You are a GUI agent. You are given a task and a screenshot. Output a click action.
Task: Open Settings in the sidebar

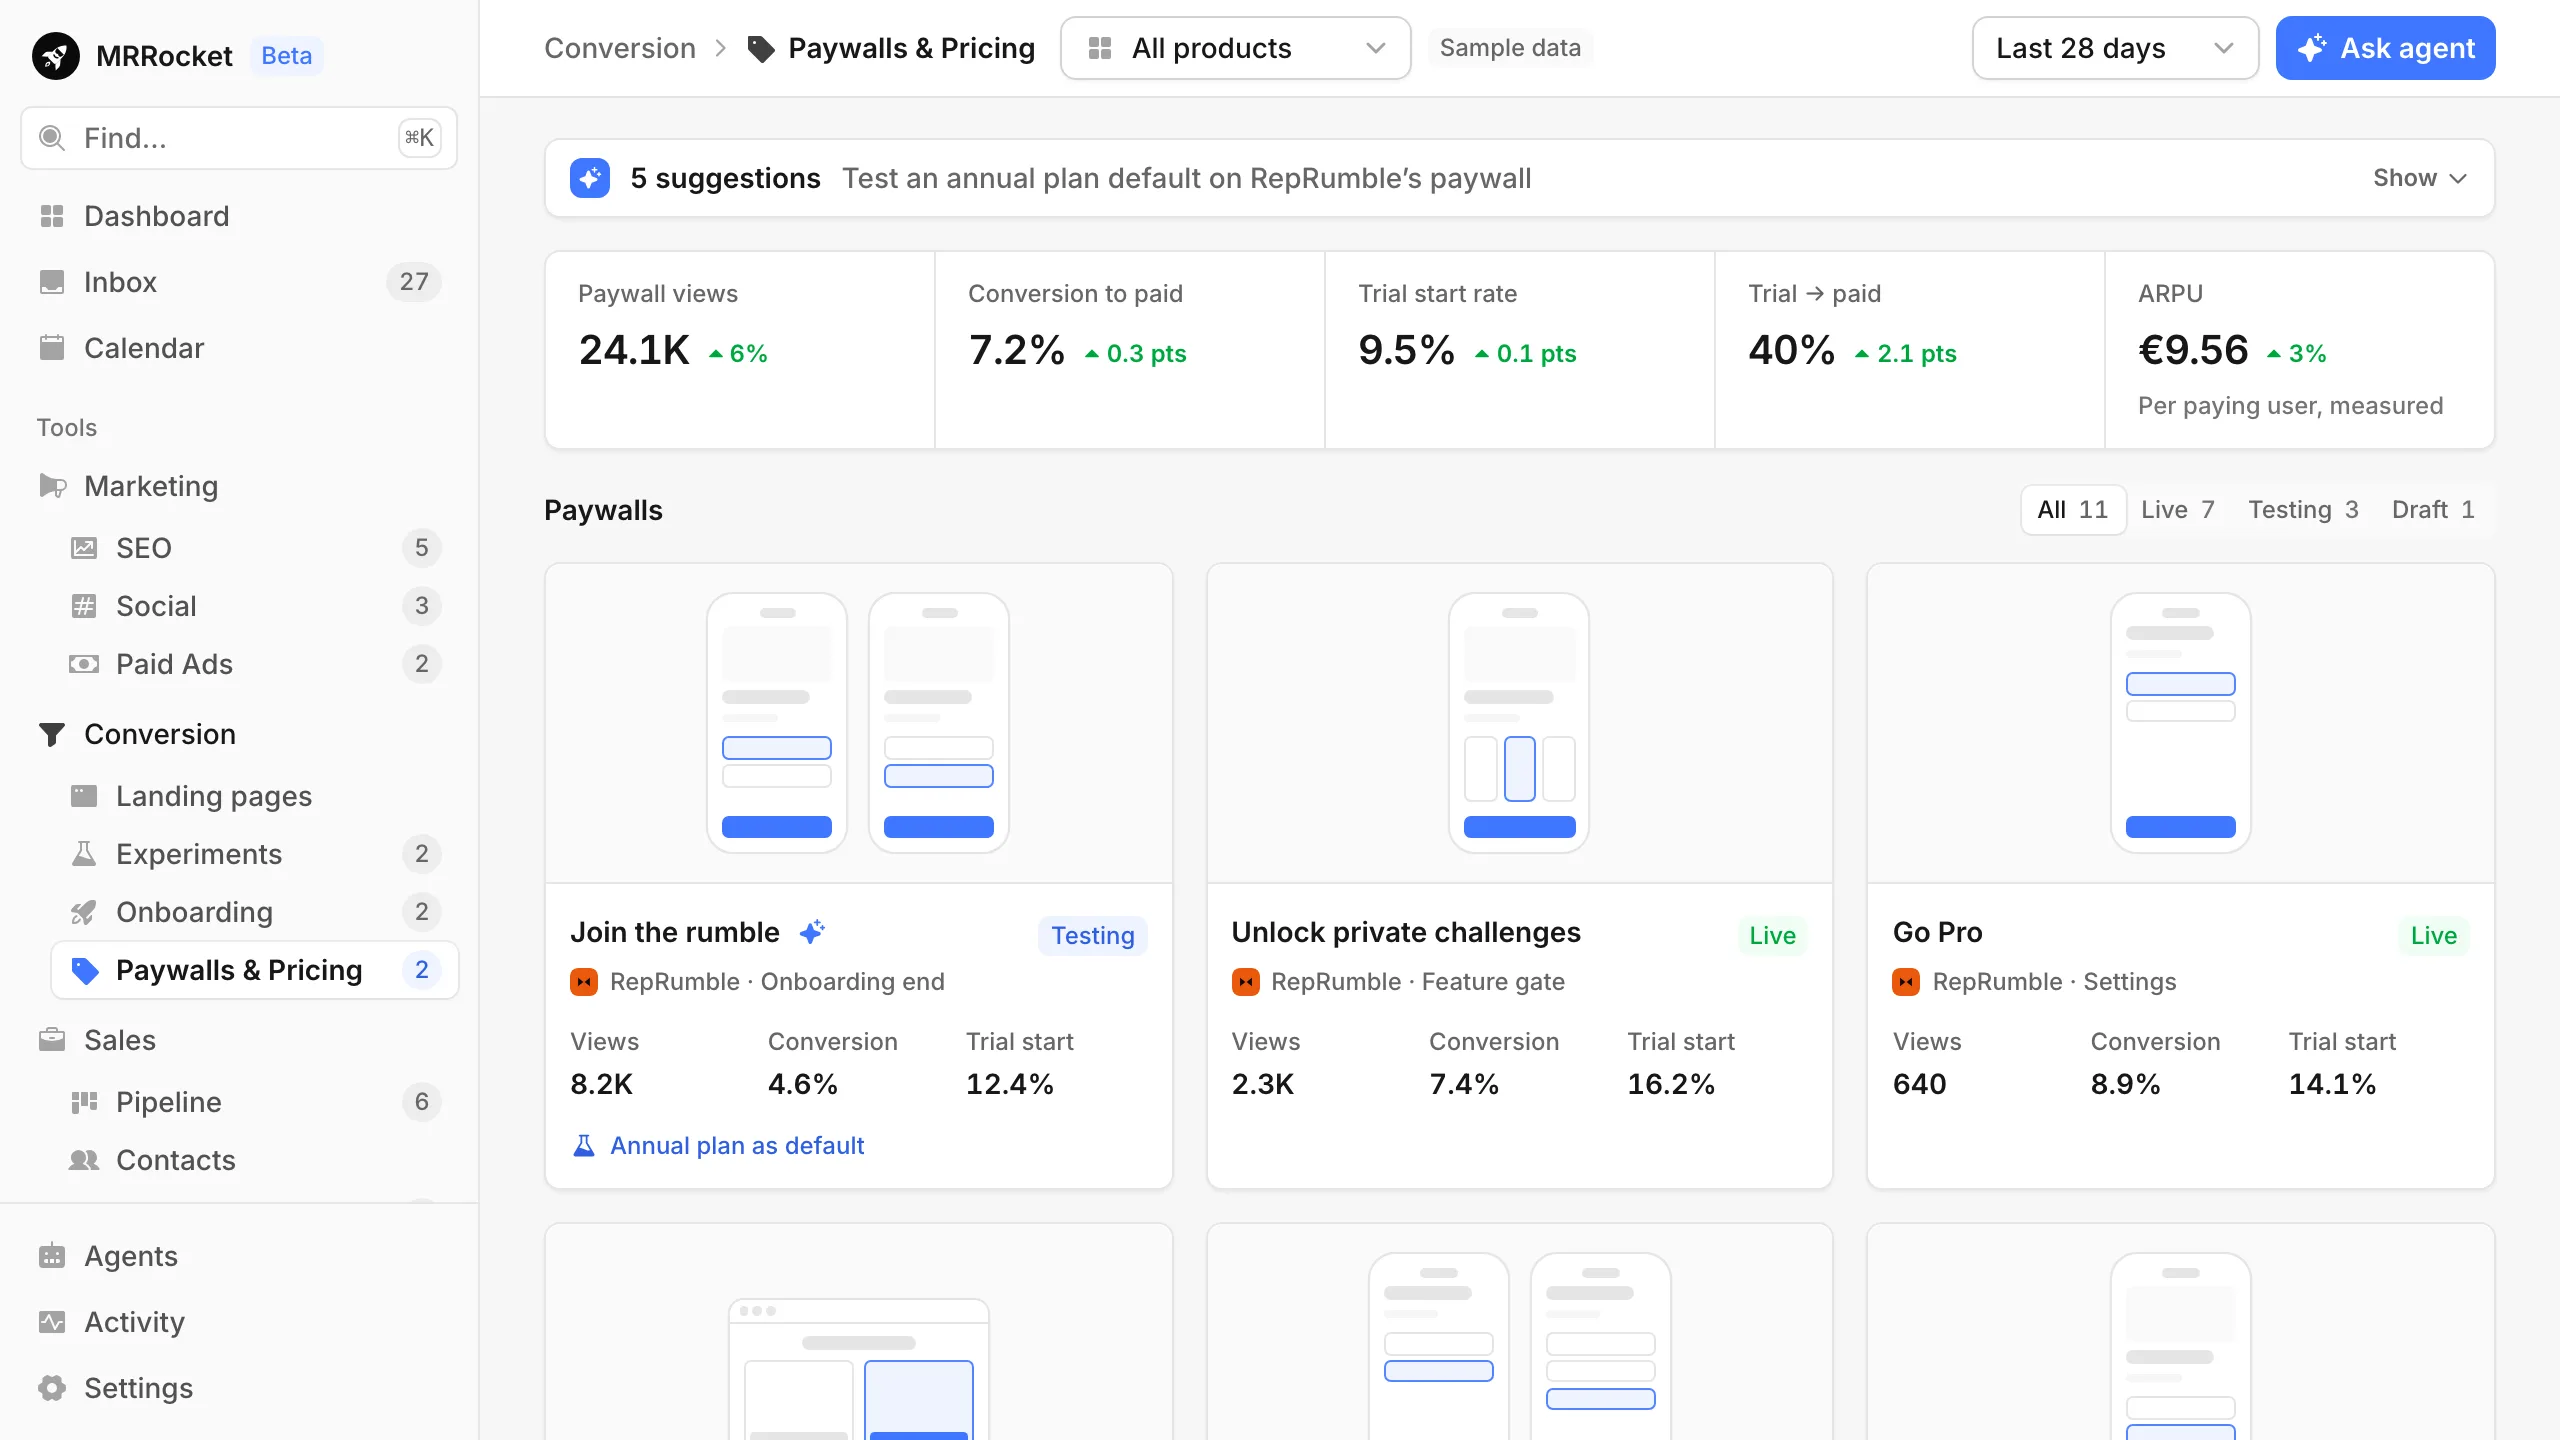[240, 1388]
